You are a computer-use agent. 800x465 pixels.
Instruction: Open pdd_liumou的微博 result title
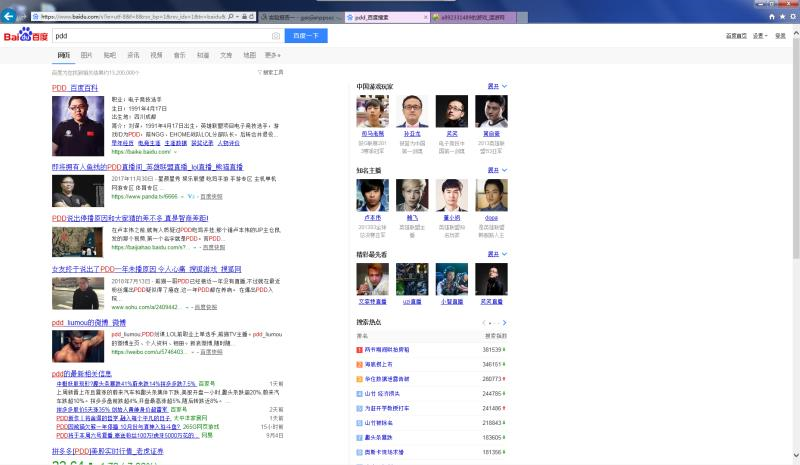[x=88, y=323]
